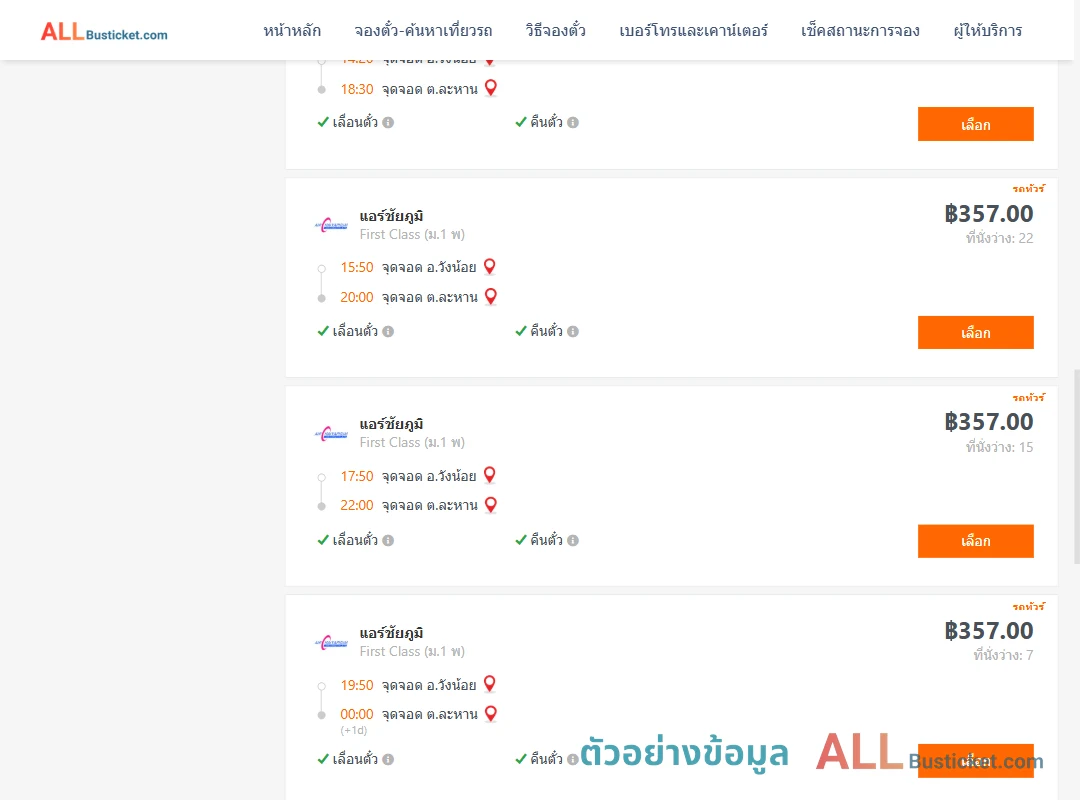Click the page vertical scrollbar
Image resolution: width=1080 pixels, height=800 pixels.
[x=1077, y=466]
